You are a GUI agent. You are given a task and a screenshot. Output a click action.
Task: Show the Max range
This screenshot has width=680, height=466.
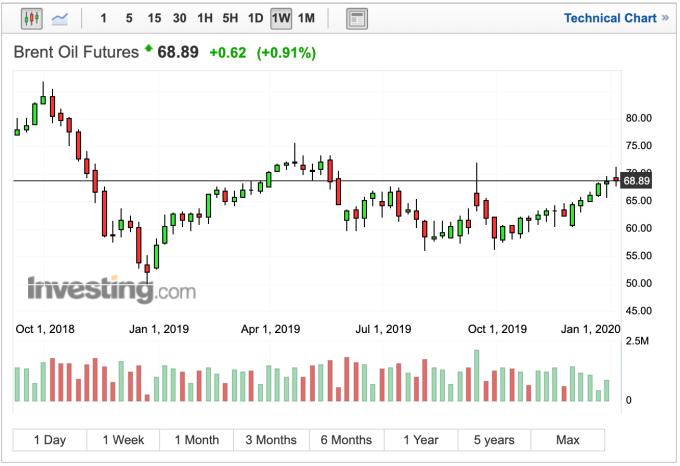[x=568, y=440]
